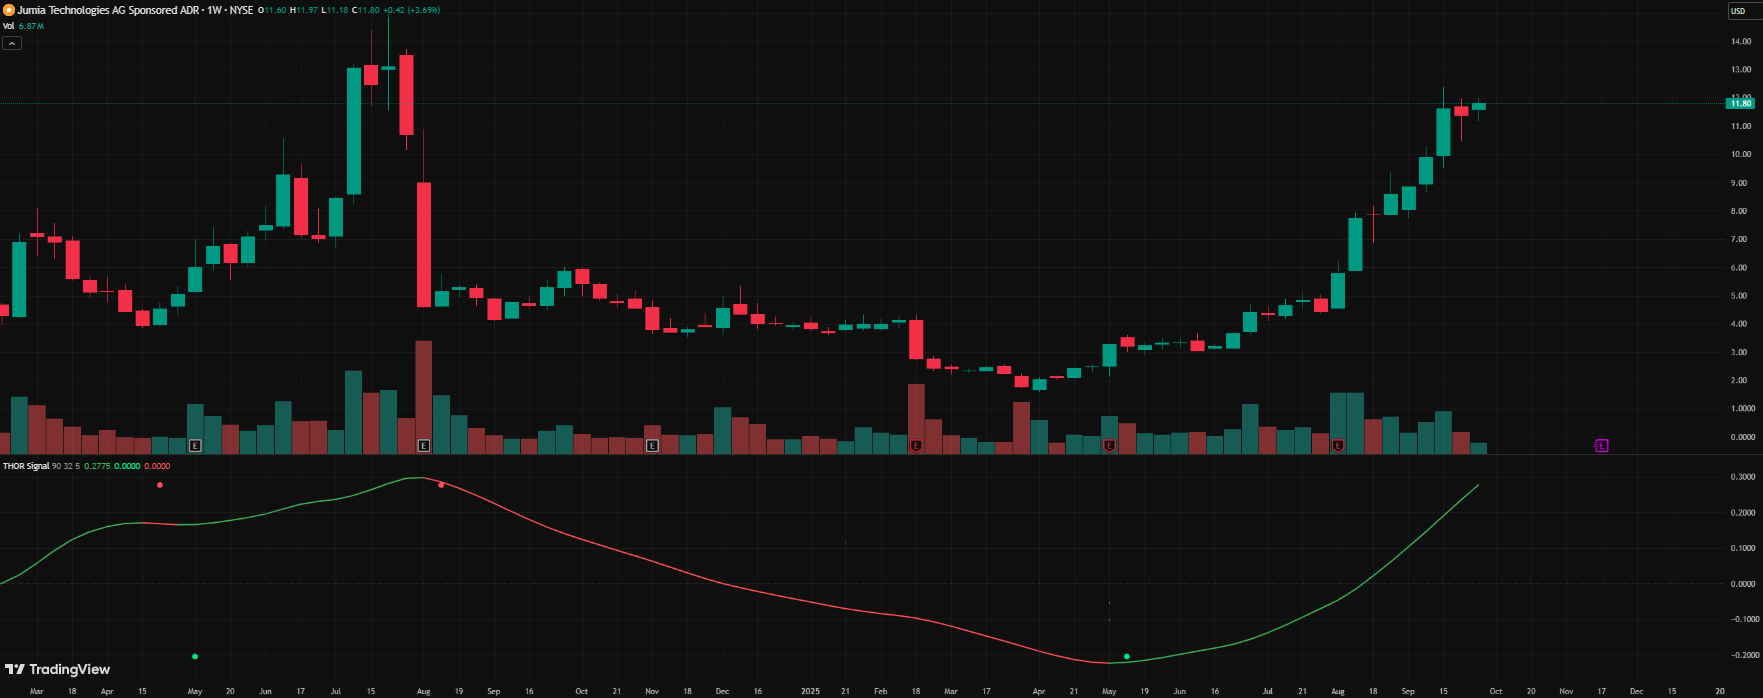Viewport: 1763px width, 698px height.
Task: Open the earnings marker at August 2024
Action: pyautogui.click(x=424, y=446)
